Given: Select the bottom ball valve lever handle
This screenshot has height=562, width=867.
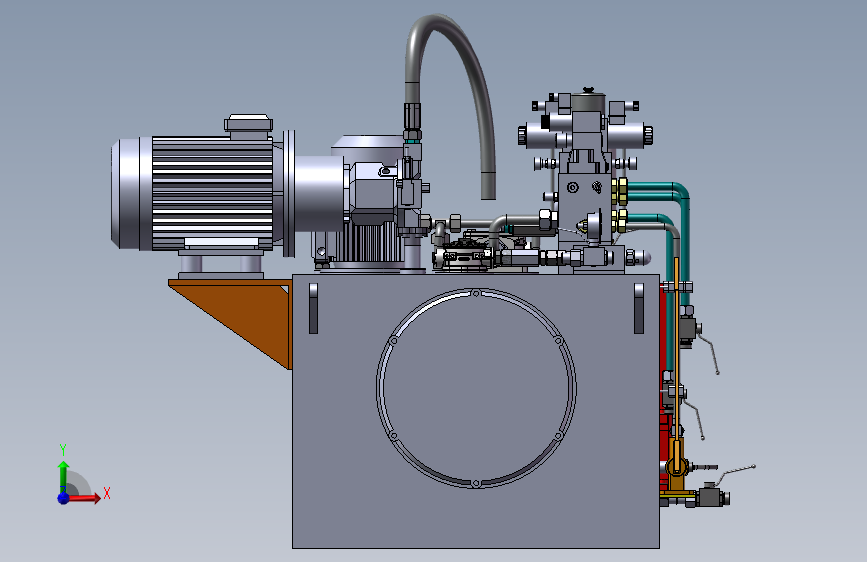Looking at the screenshot, I should click(735, 473).
